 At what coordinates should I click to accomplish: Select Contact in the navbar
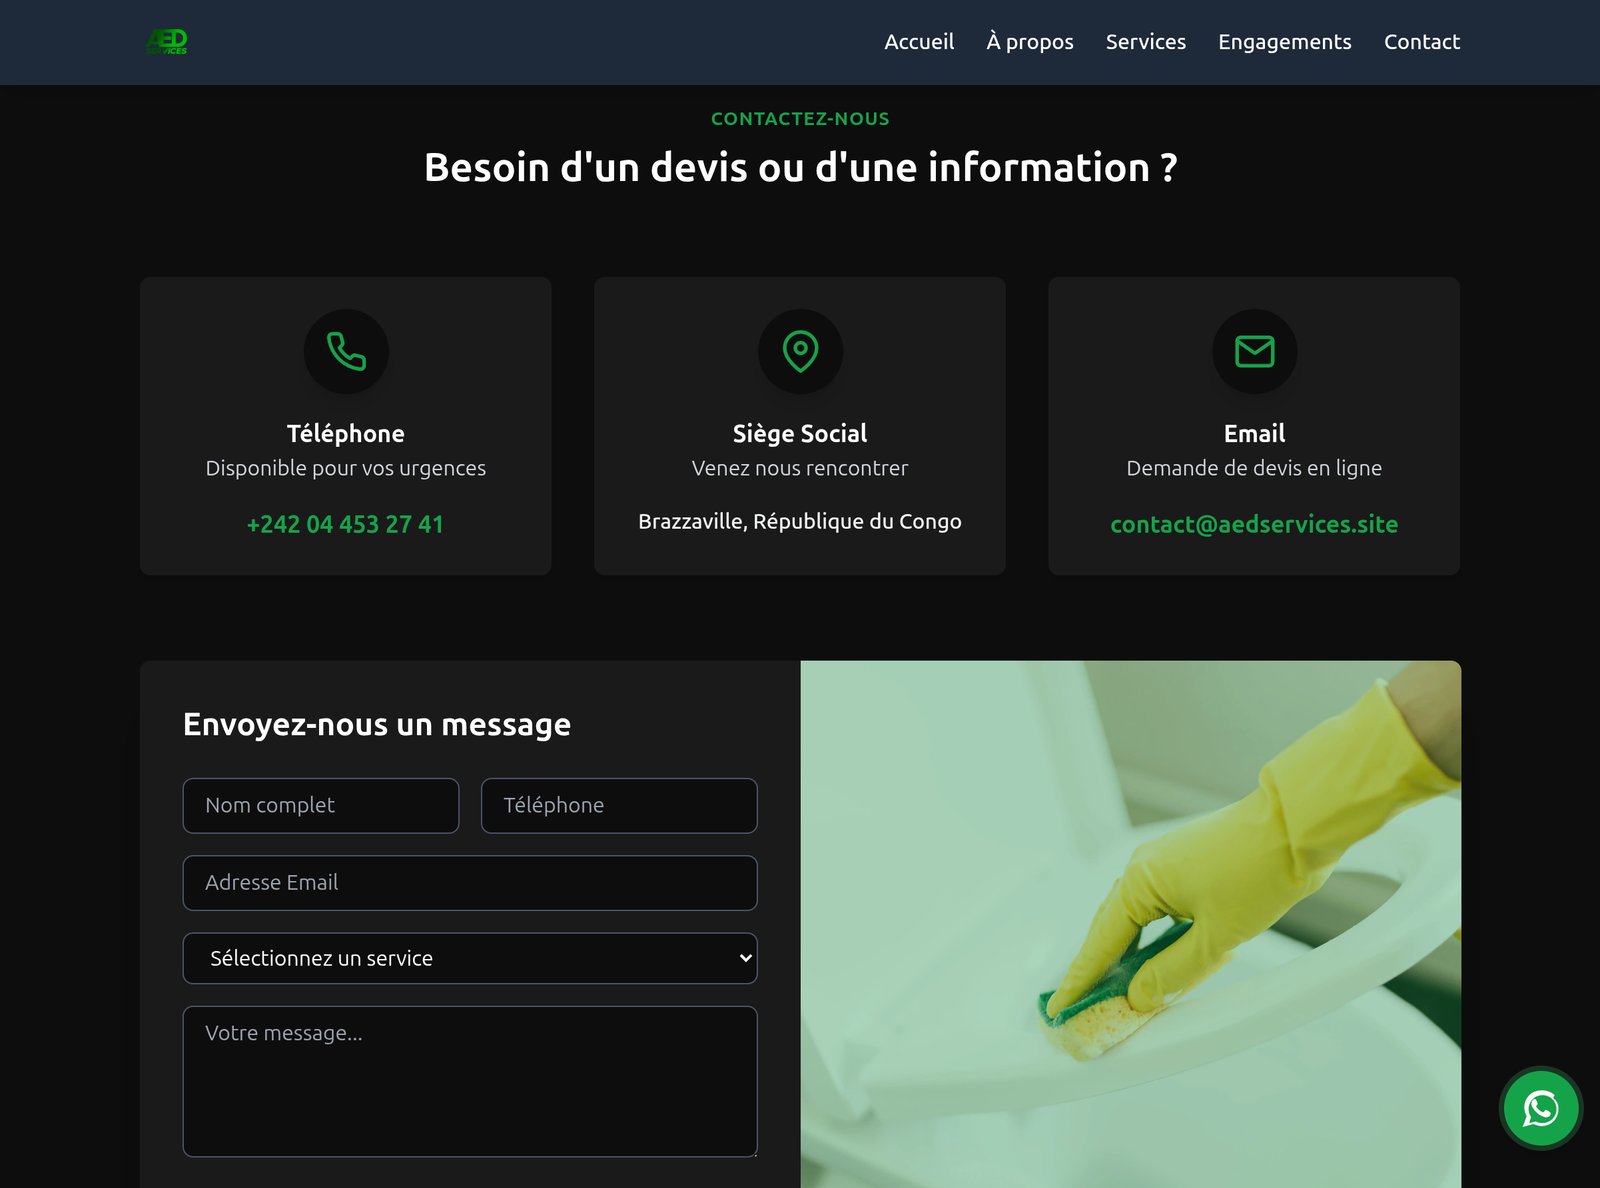(x=1422, y=42)
